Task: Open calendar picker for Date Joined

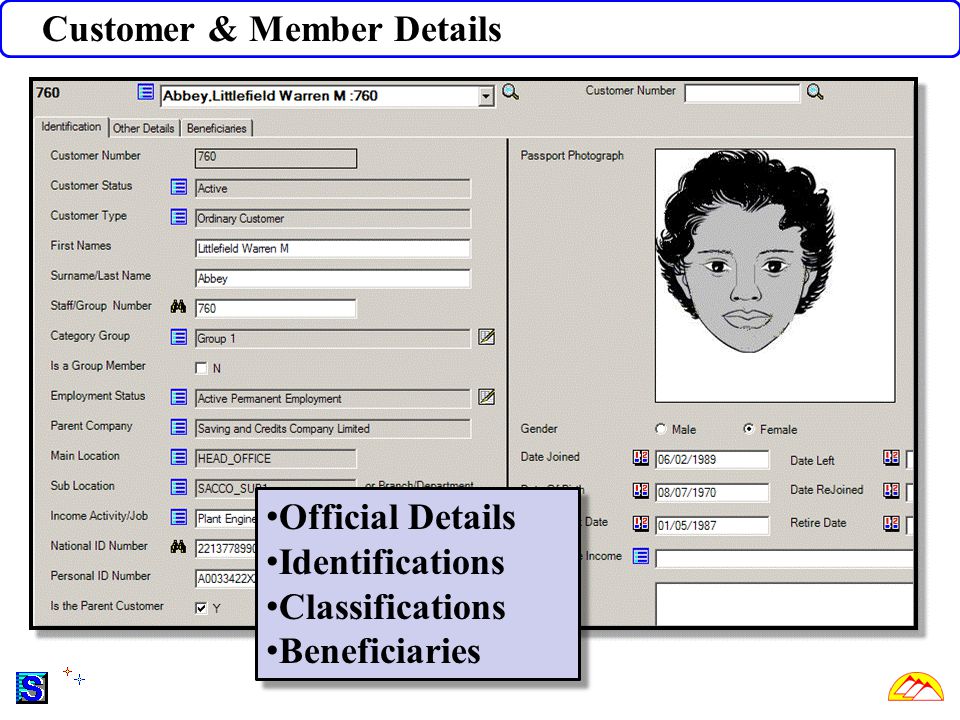Action: pyautogui.click(x=640, y=457)
